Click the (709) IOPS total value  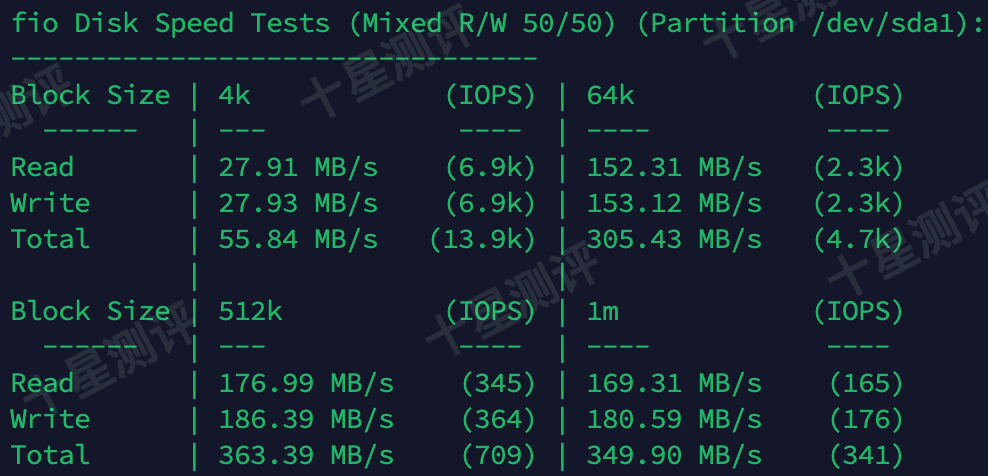point(498,455)
